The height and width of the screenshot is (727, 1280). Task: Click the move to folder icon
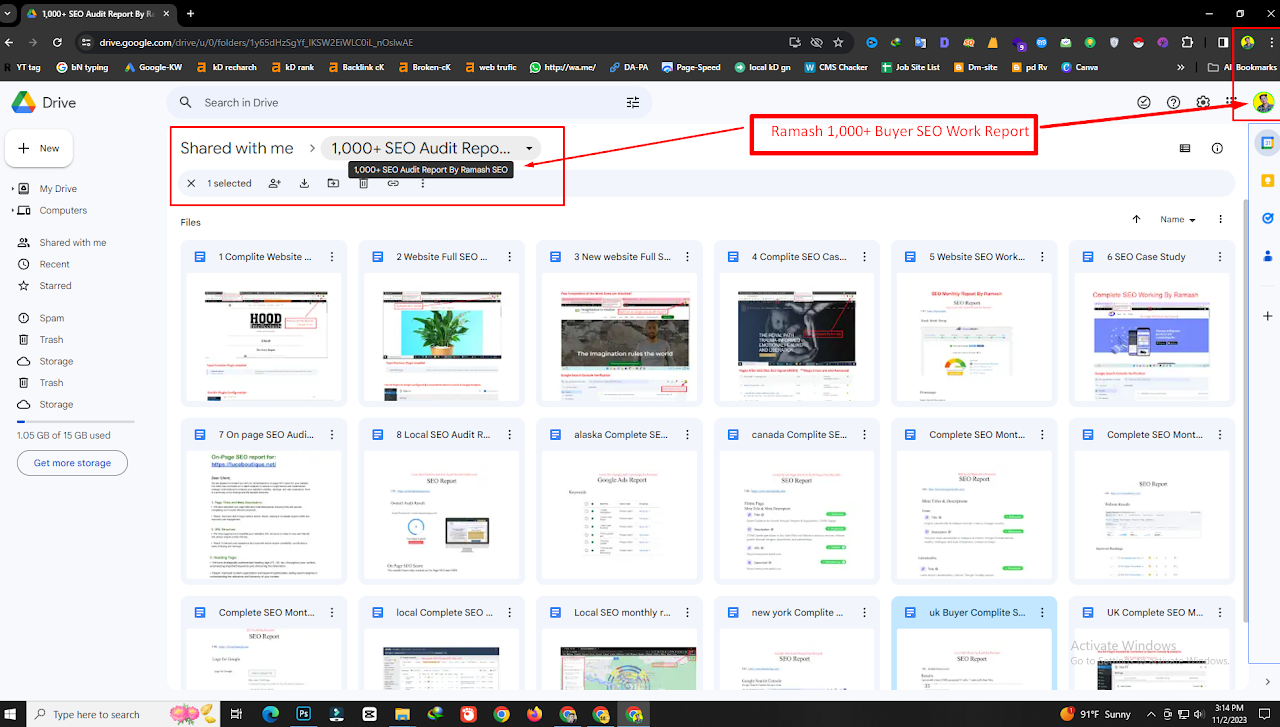click(x=333, y=183)
